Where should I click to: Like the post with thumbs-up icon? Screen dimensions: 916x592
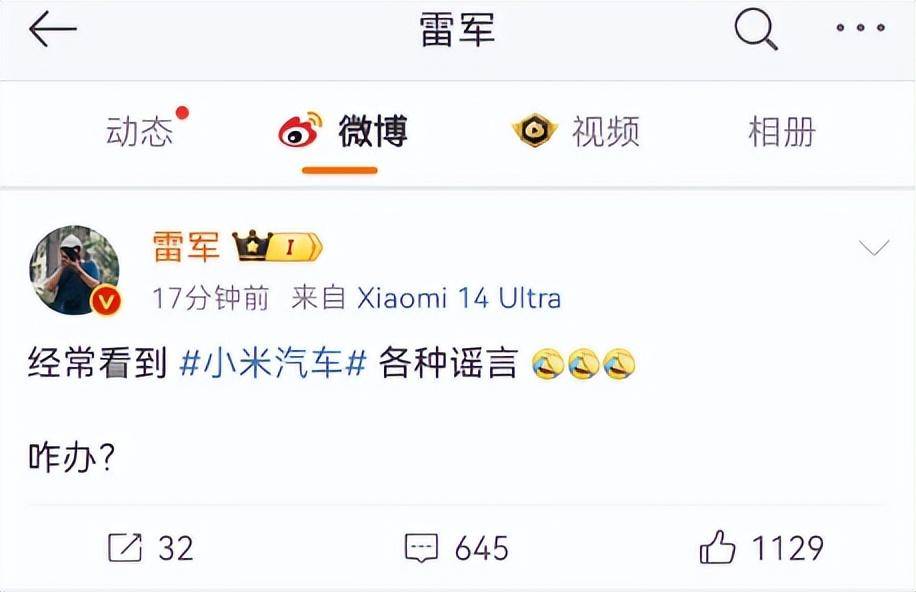pos(717,547)
